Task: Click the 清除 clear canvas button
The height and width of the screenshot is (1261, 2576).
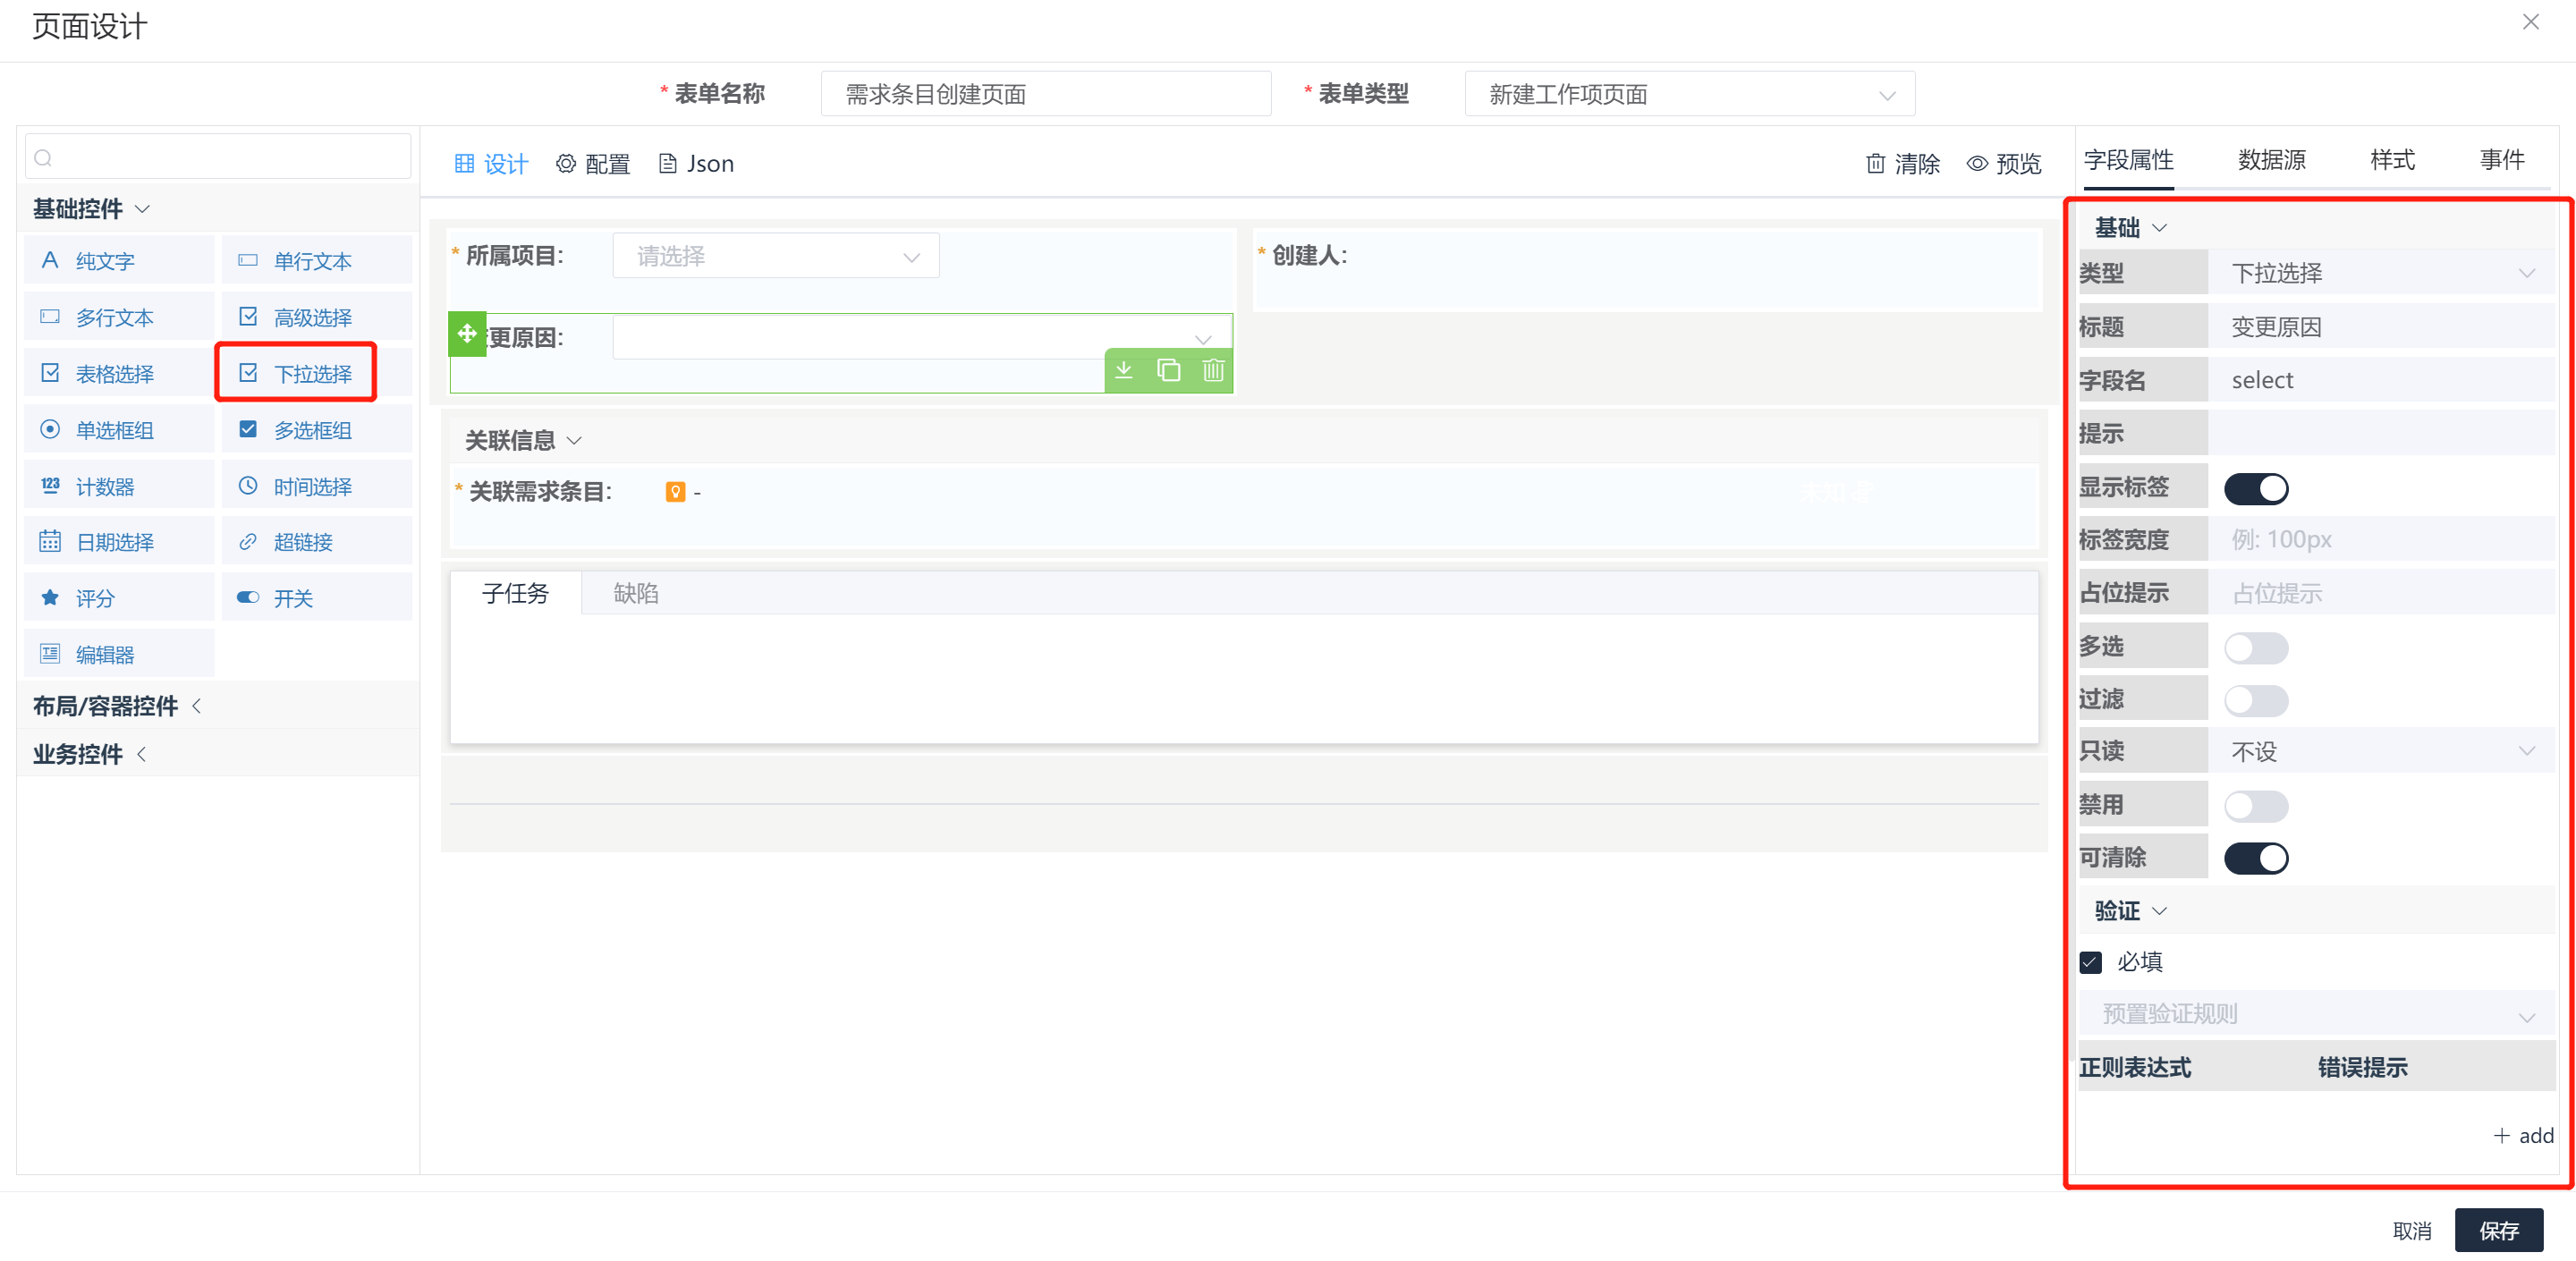Action: 1903,163
